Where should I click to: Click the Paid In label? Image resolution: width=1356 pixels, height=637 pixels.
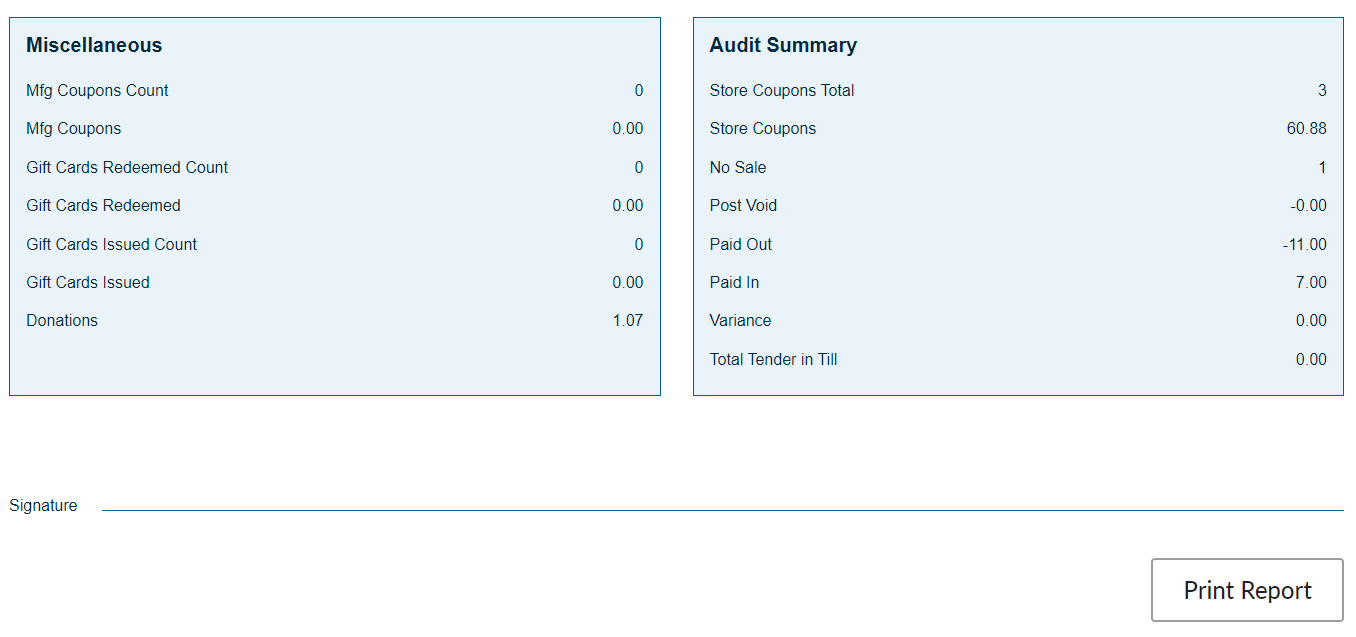click(734, 282)
